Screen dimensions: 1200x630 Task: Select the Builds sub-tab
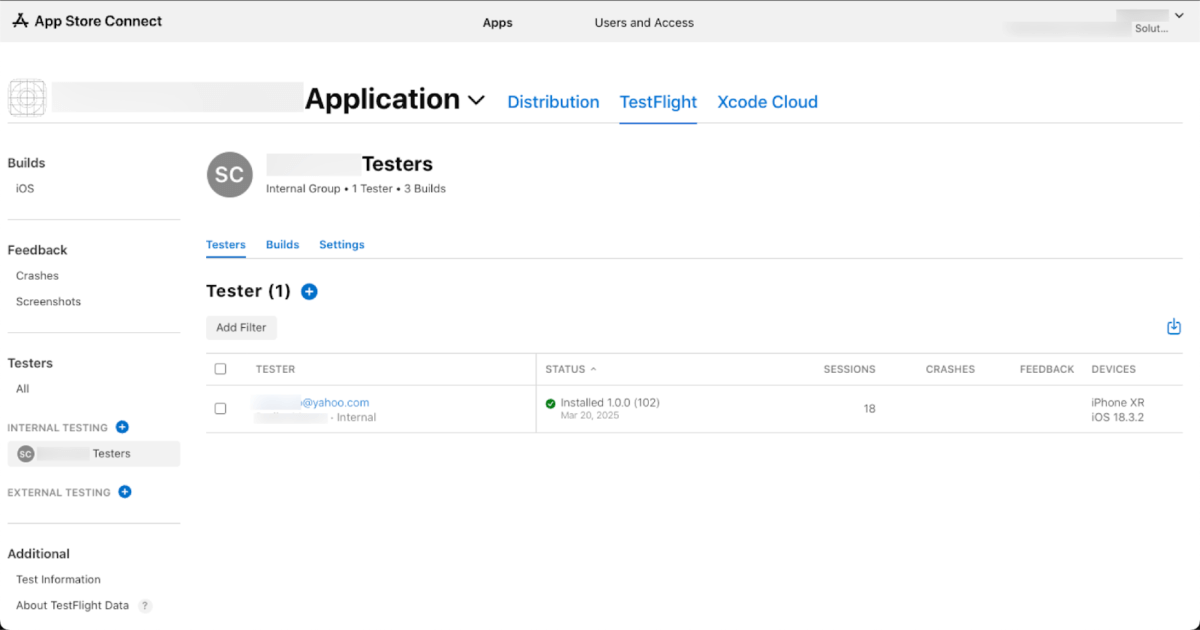click(282, 245)
